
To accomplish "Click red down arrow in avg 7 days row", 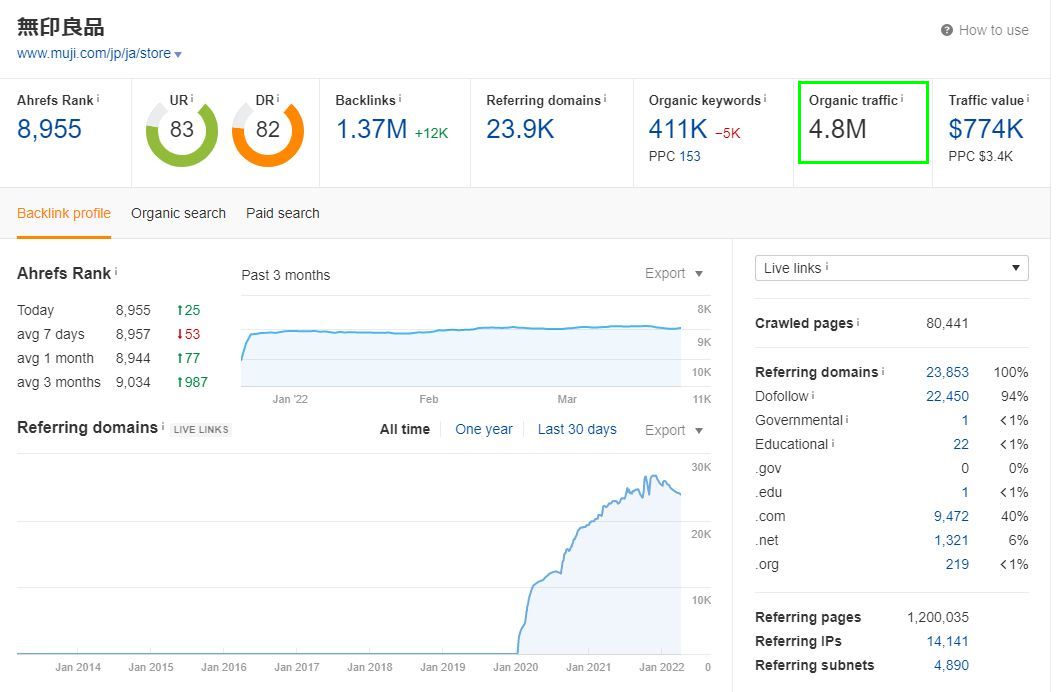I will coord(180,334).
